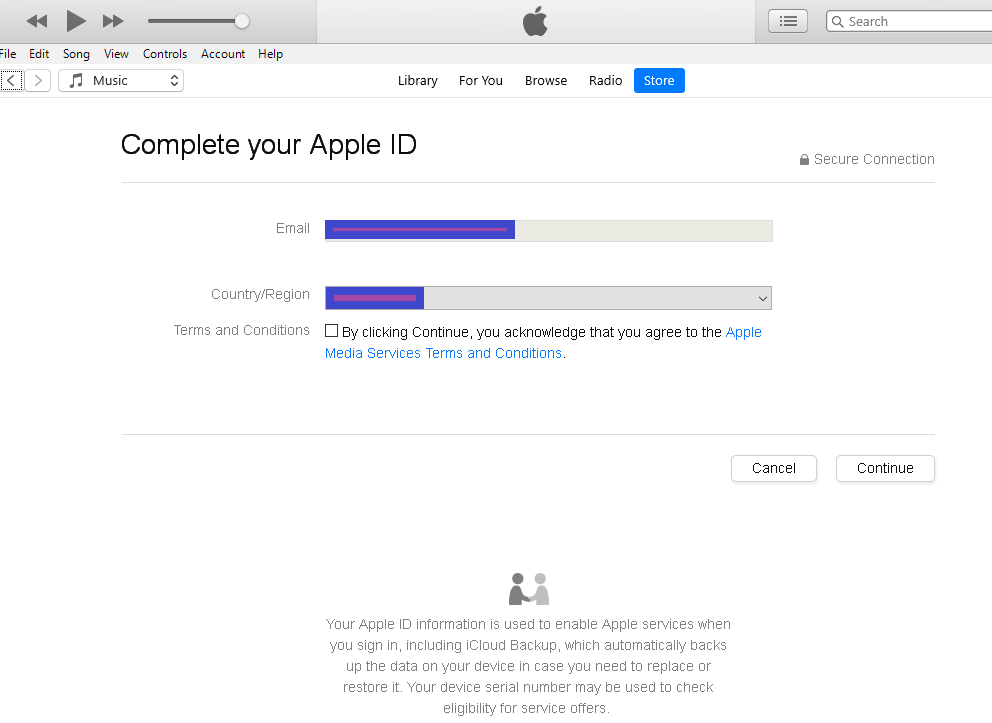Click the Cancel button
992x723 pixels.
click(x=774, y=468)
